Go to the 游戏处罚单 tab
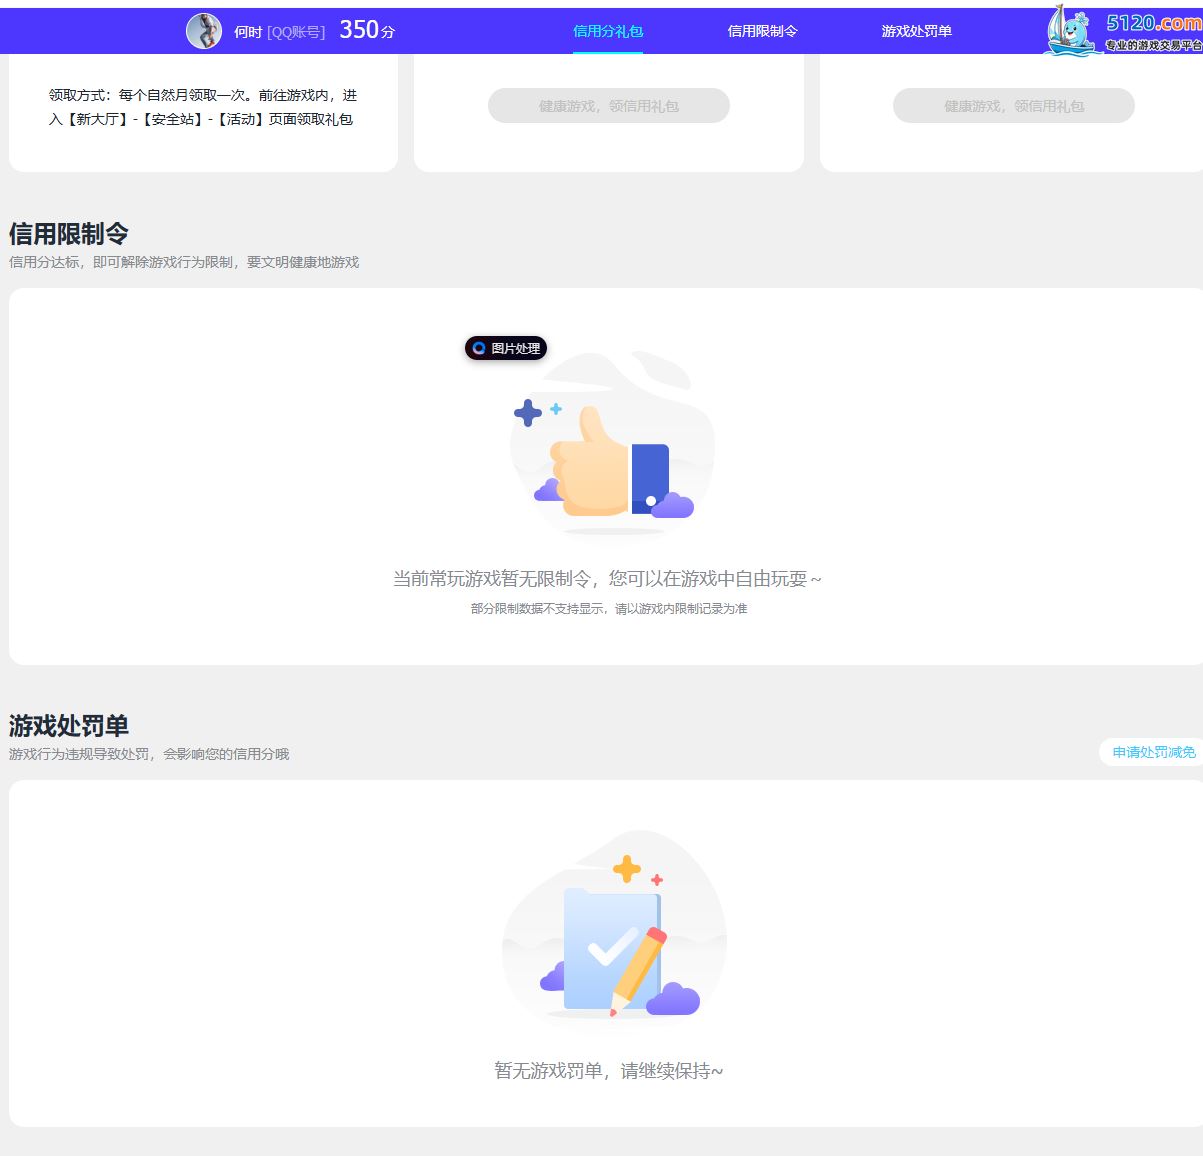This screenshot has width=1203, height=1156. [x=916, y=31]
